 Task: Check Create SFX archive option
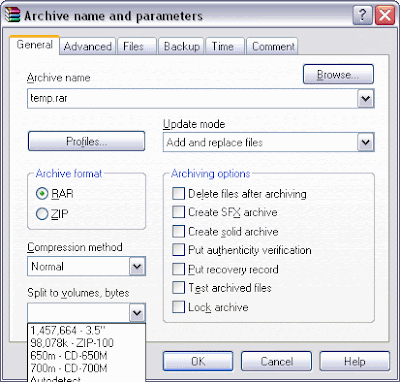click(x=178, y=212)
